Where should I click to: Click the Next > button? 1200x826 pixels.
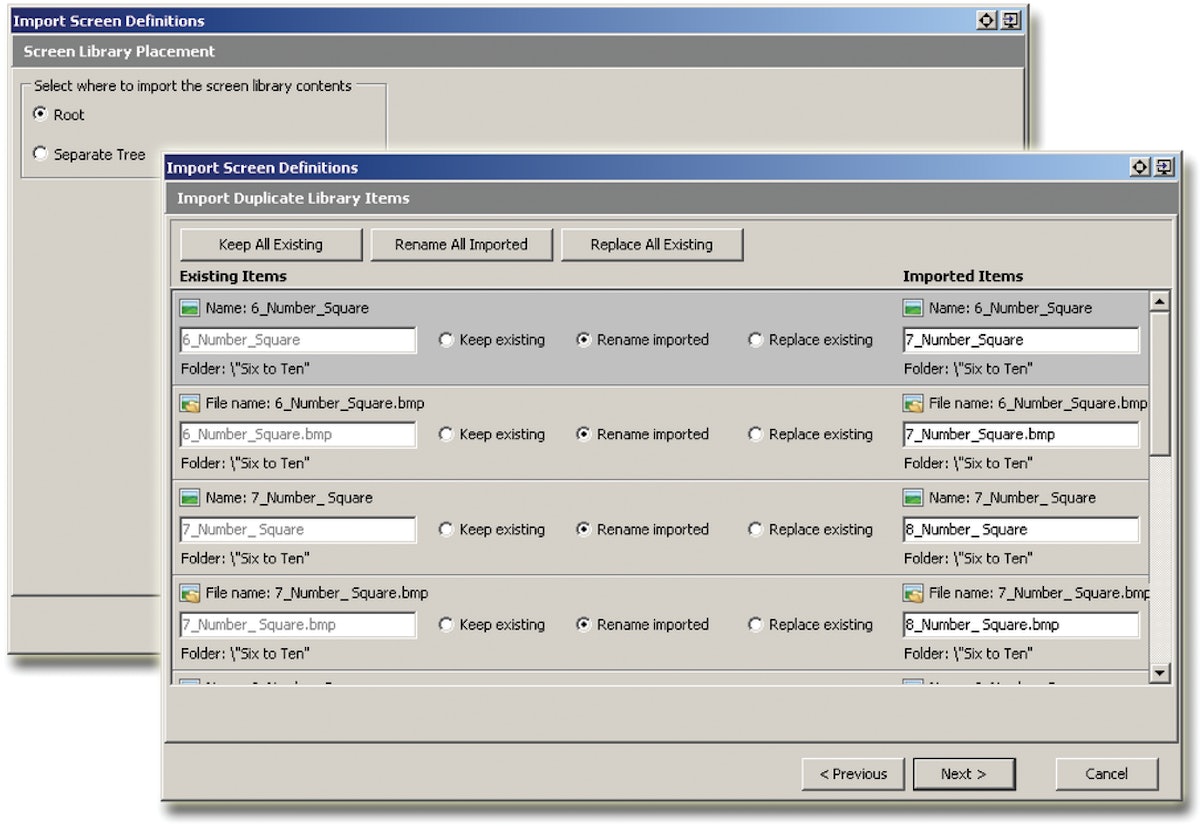(964, 773)
